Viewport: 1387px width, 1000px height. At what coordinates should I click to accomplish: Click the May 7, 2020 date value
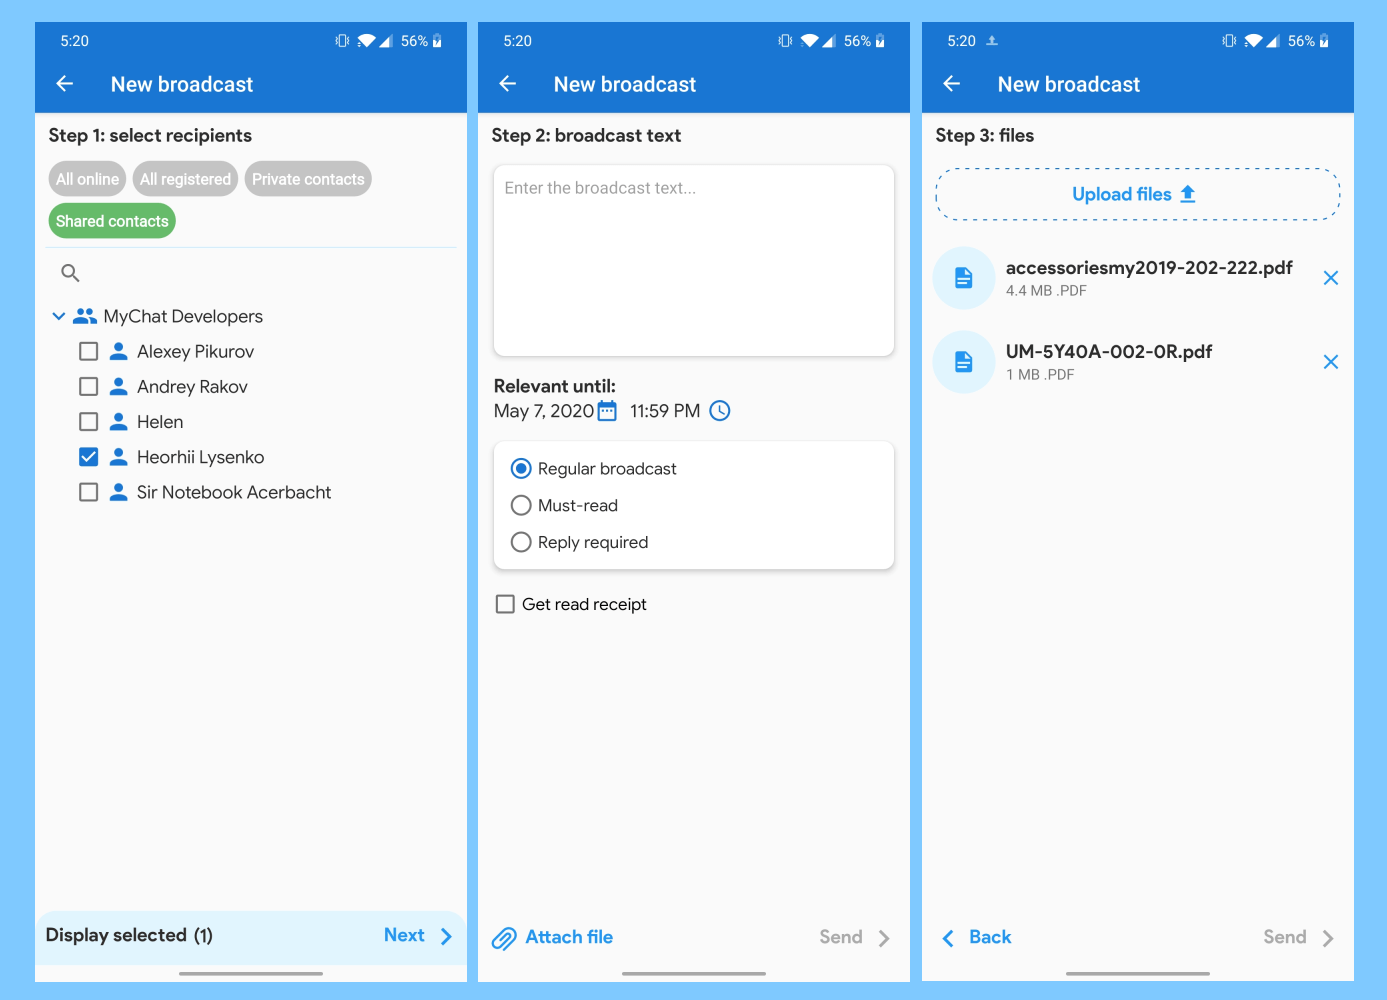click(544, 411)
